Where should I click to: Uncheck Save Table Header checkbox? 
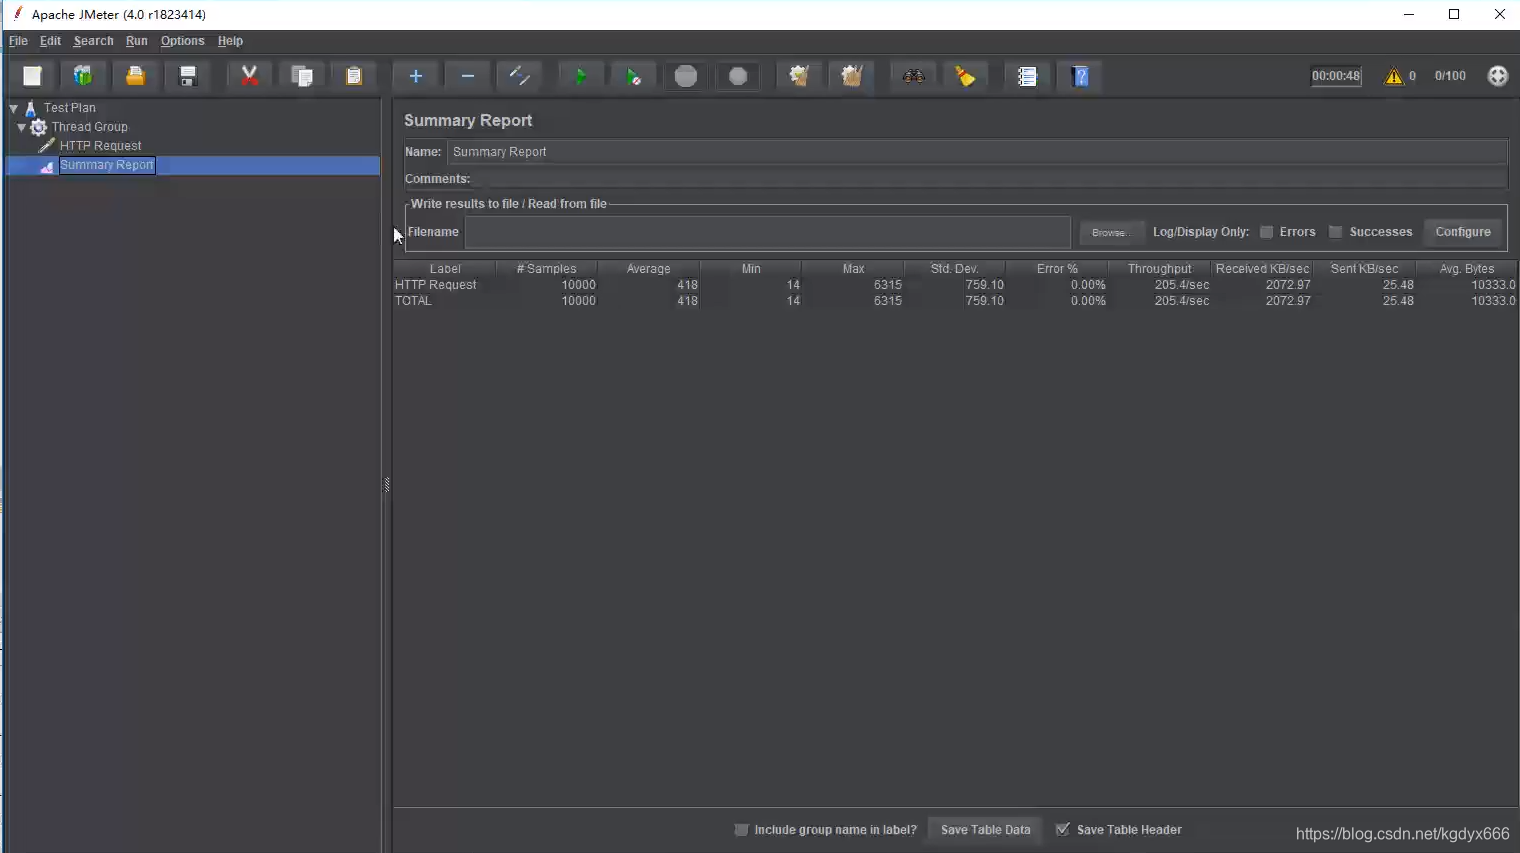(x=1063, y=830)
